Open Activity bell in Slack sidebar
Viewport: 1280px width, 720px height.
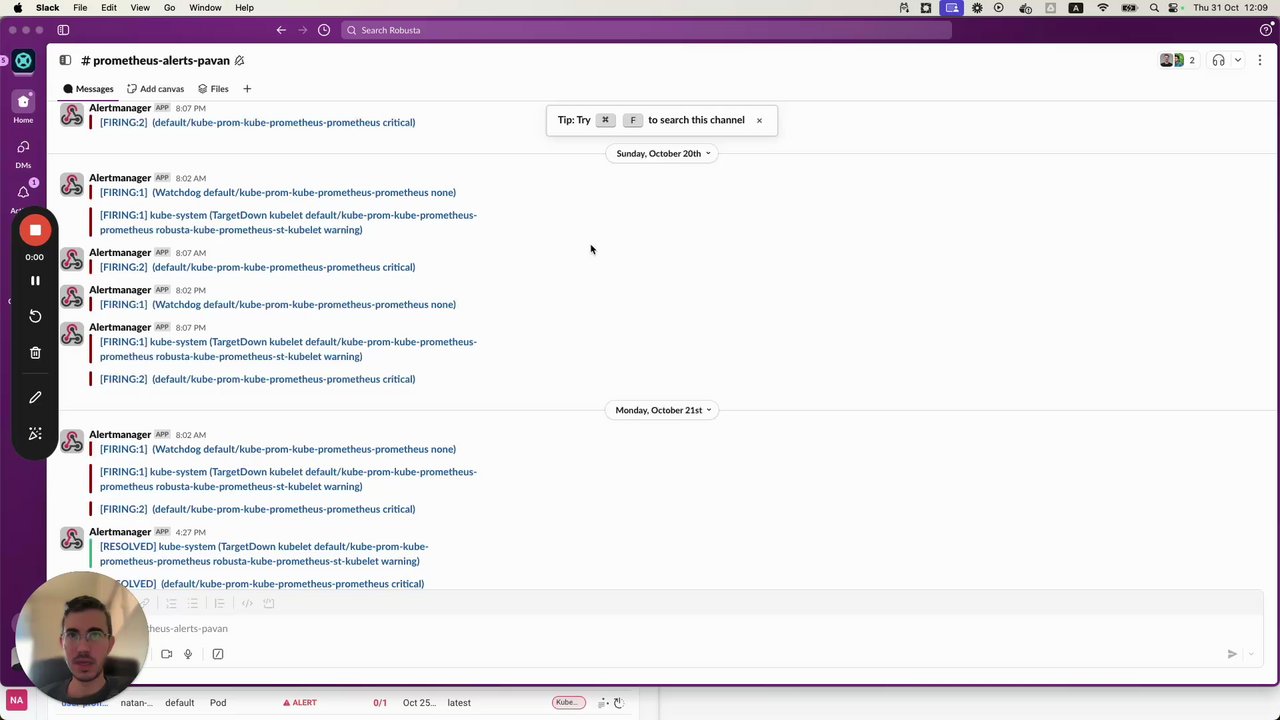pos(23,194)
